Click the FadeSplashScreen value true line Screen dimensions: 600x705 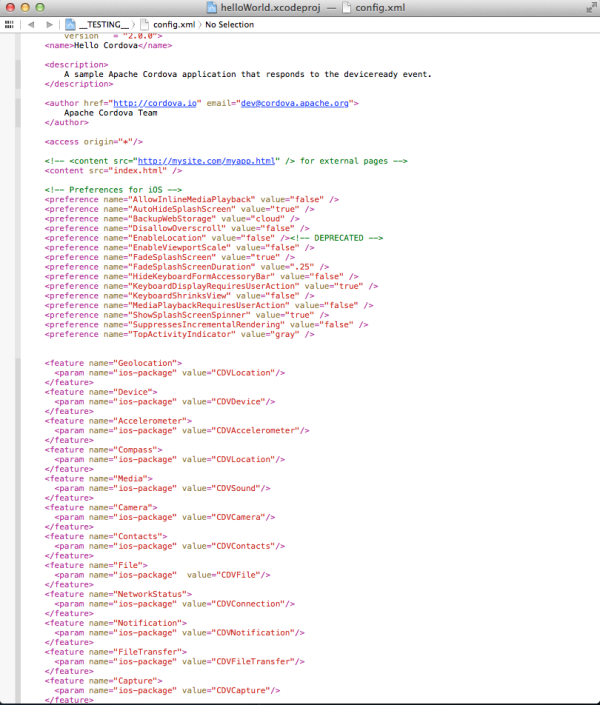[x=170, y=257]
